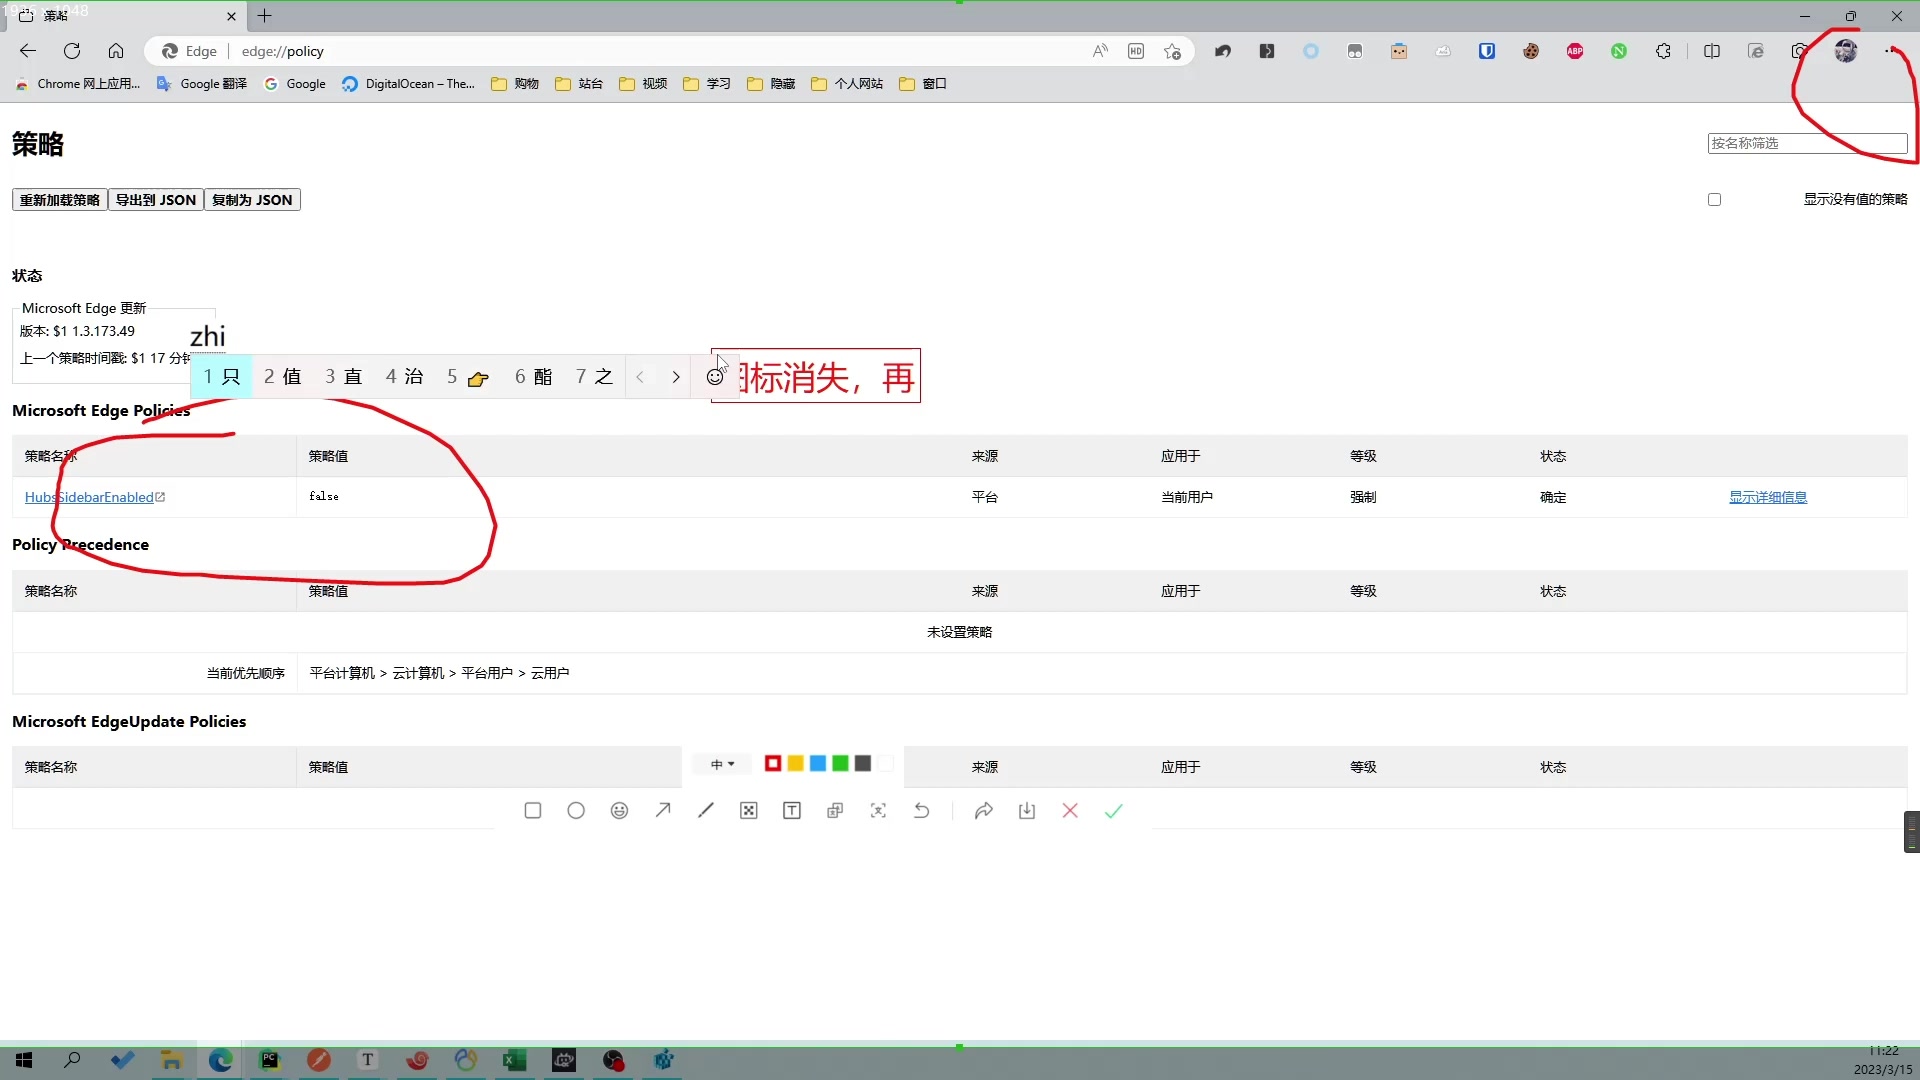Click the 复制为 JSON button

[x=252, y=200]
